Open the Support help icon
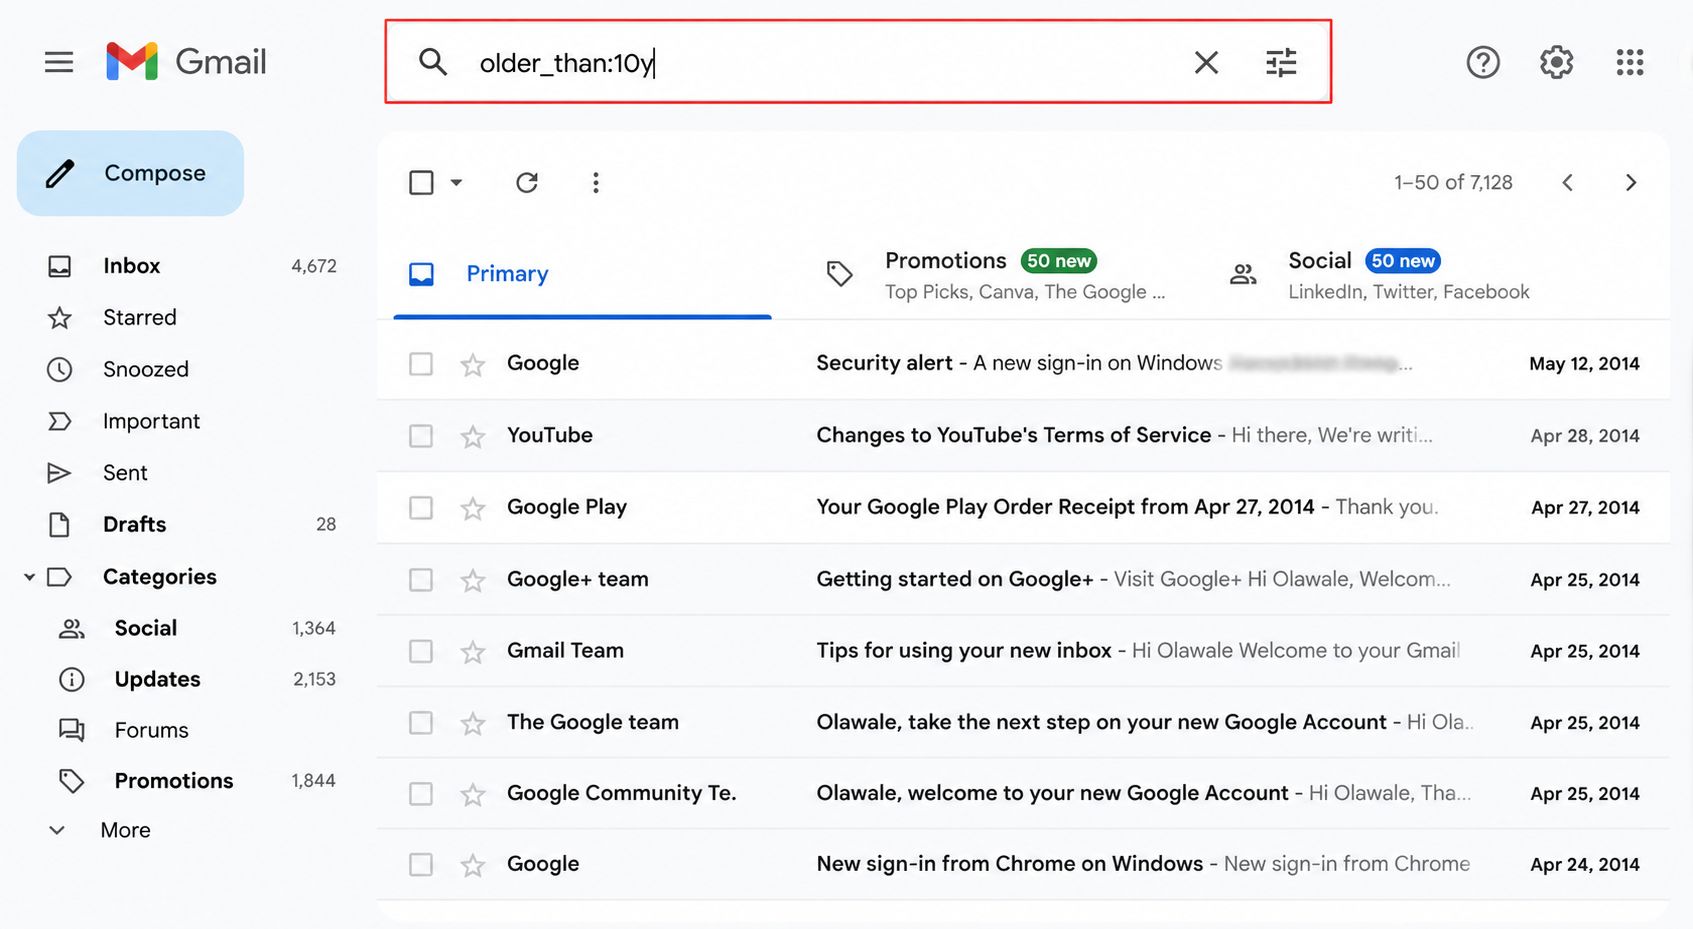The image size is (1693, 929). pos(1483,62)
